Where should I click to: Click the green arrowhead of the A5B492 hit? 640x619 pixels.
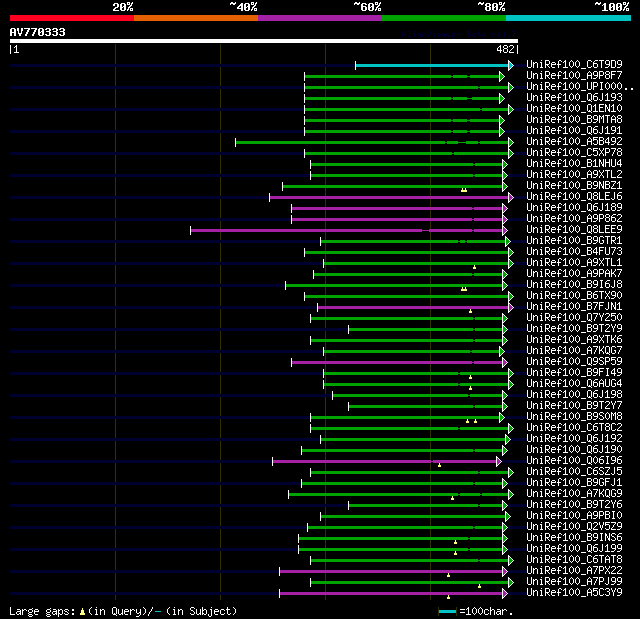coord(511,142)
